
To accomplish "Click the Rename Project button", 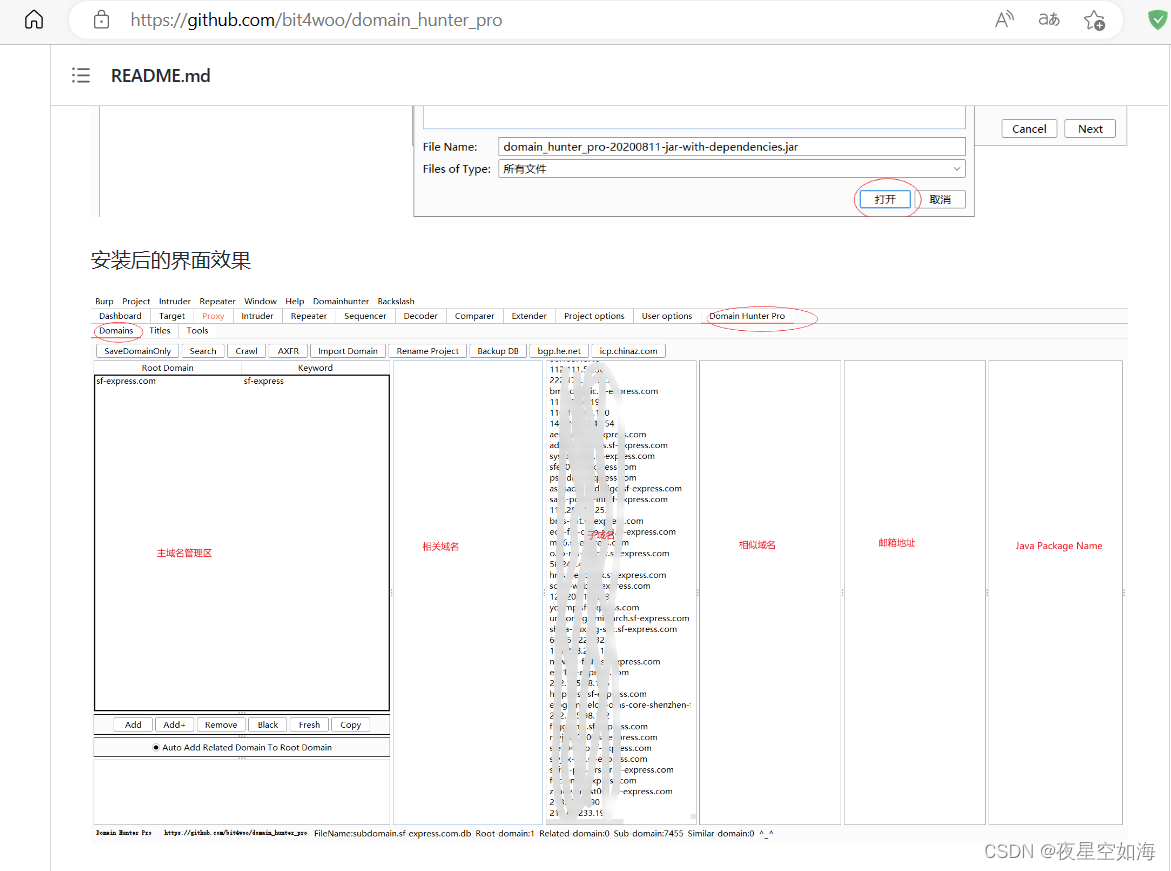I will [x=427, y=351].
